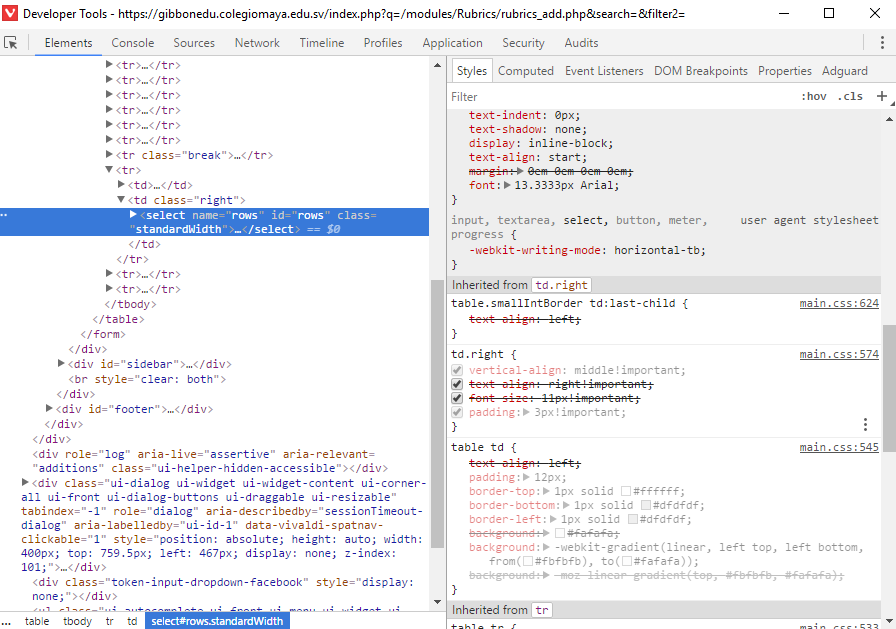This screenshot has height=629, width=896.
Task: Switch to the Application tab
Action: (453, 43)
